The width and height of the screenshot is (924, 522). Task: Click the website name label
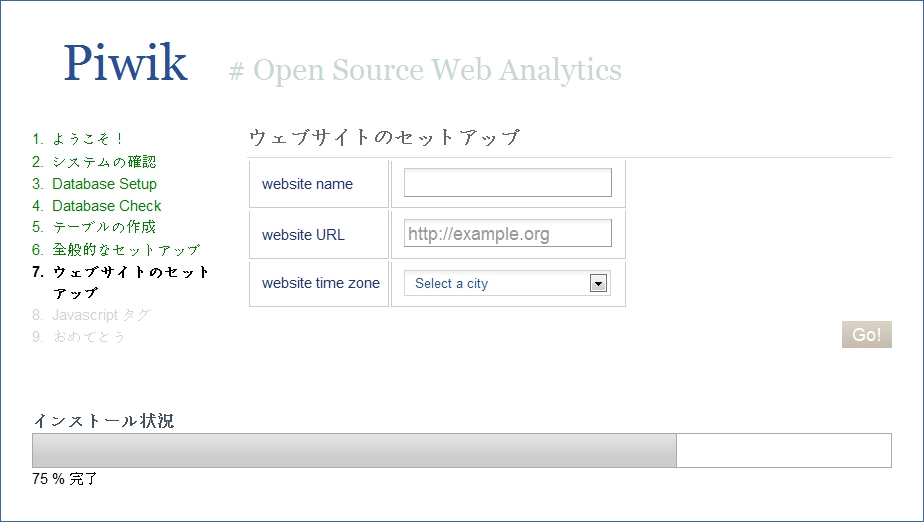[307, 184]
